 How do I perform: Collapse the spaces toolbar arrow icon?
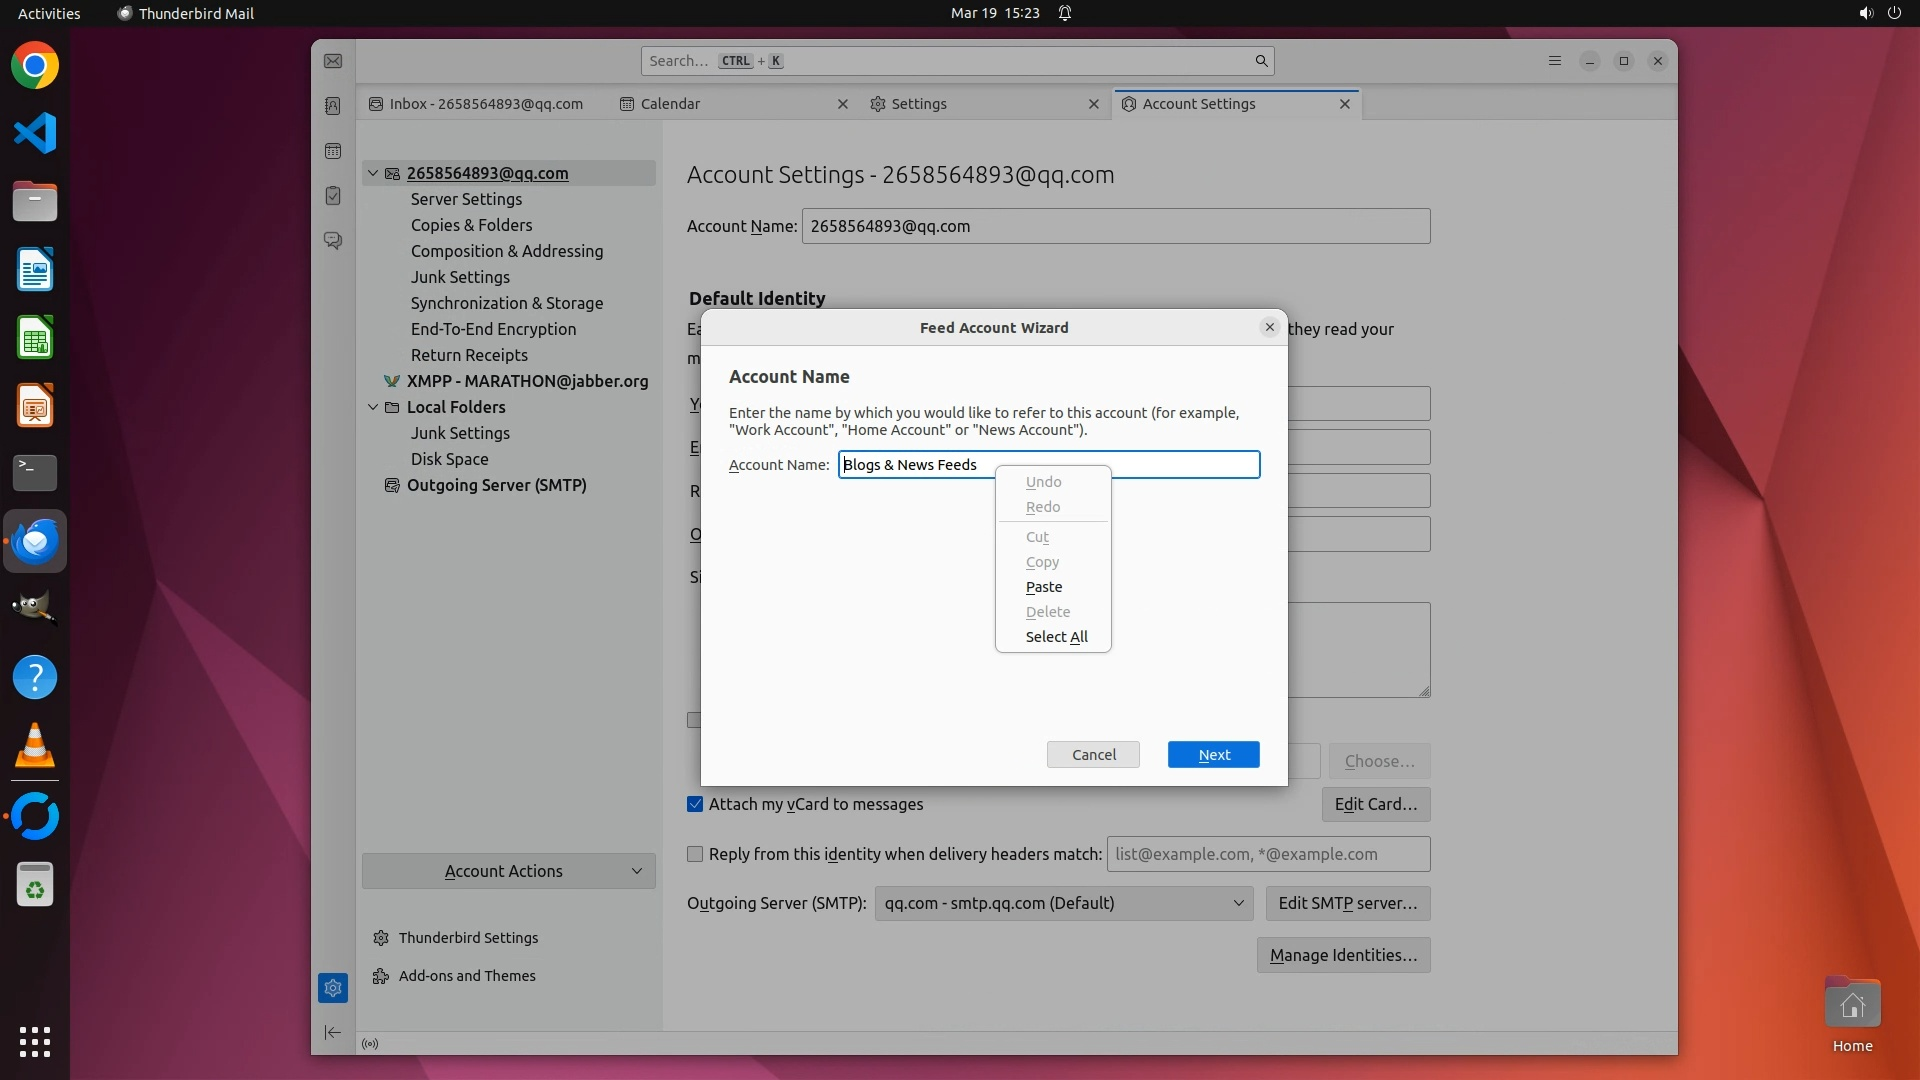coord(333,1032)
